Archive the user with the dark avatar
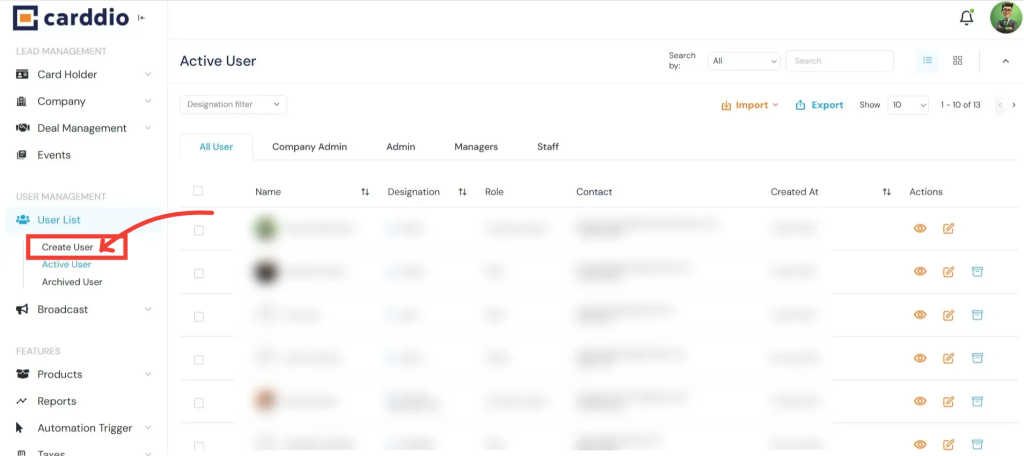 tap(977, 271)
